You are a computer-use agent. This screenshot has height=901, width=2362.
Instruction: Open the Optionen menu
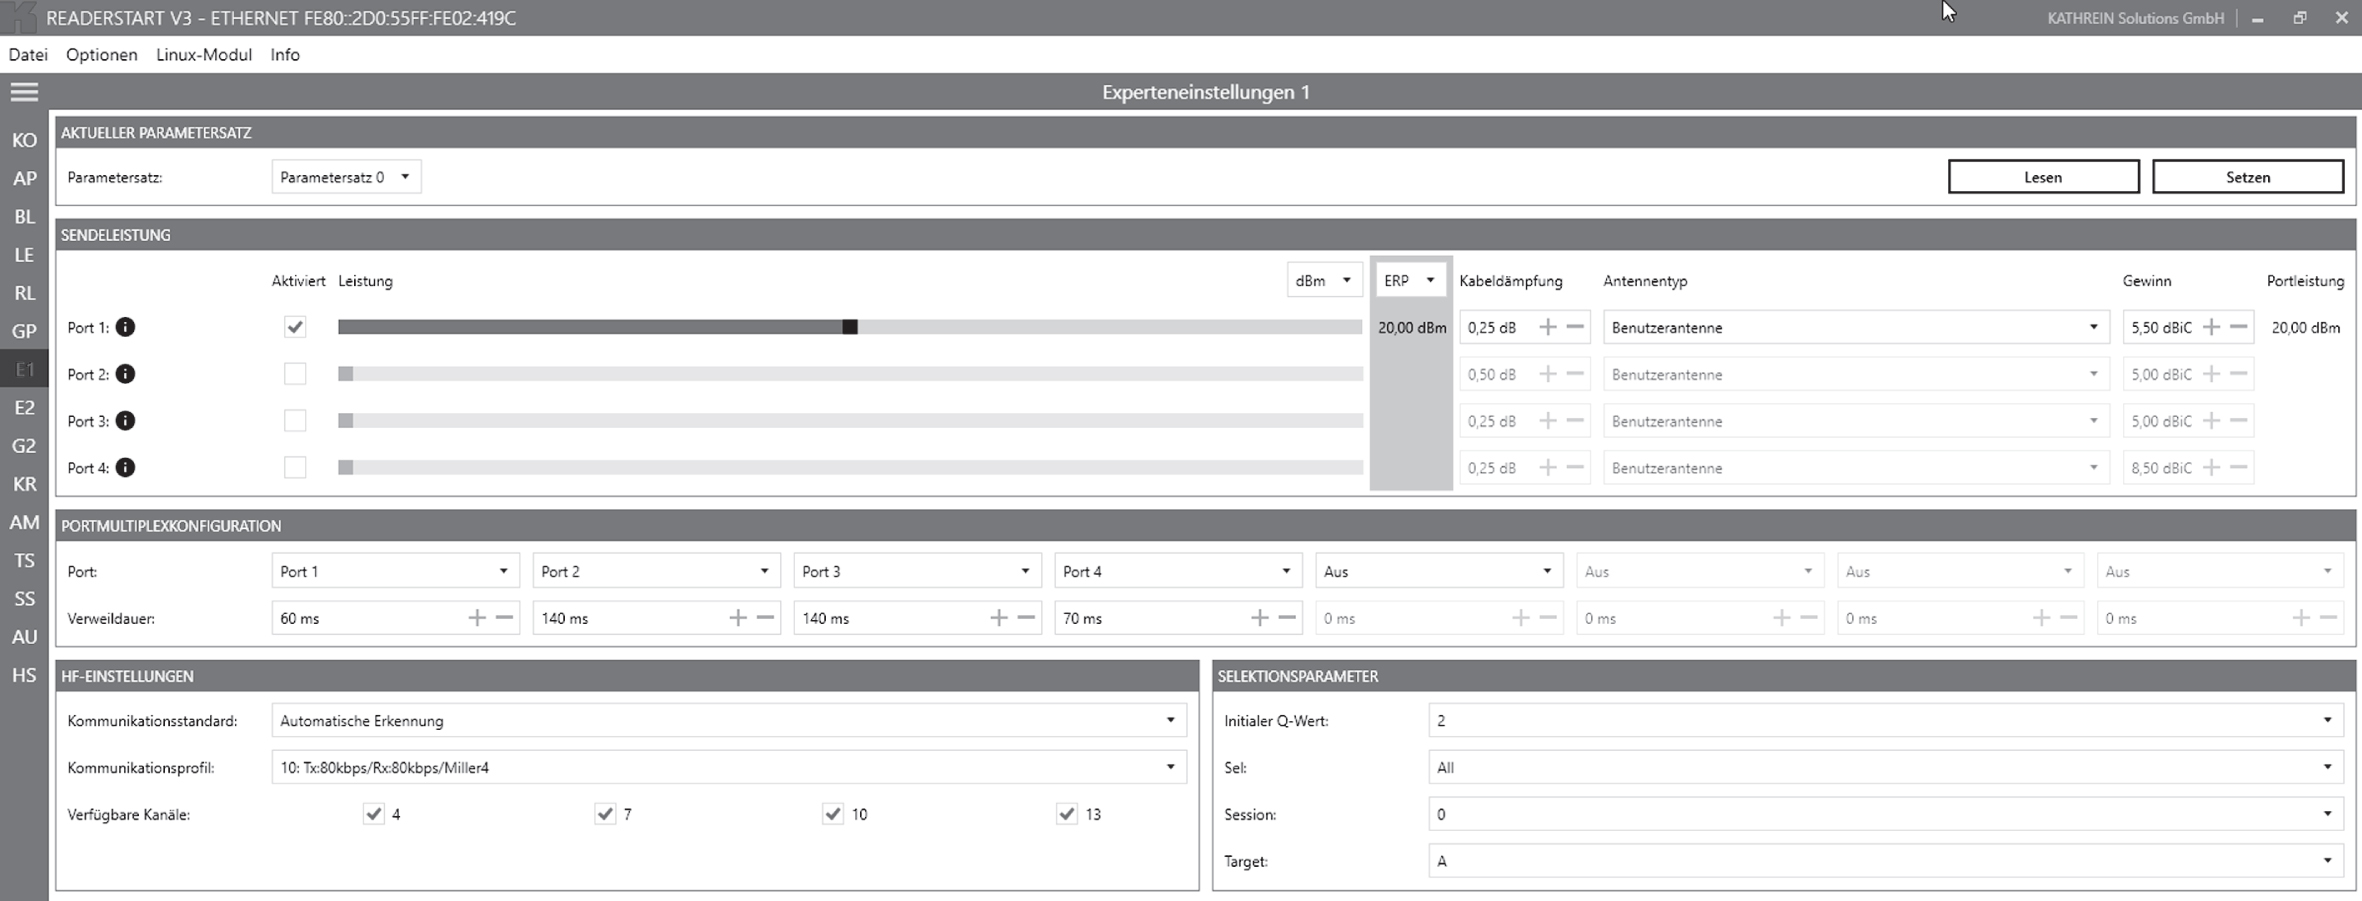pos(102,55)
